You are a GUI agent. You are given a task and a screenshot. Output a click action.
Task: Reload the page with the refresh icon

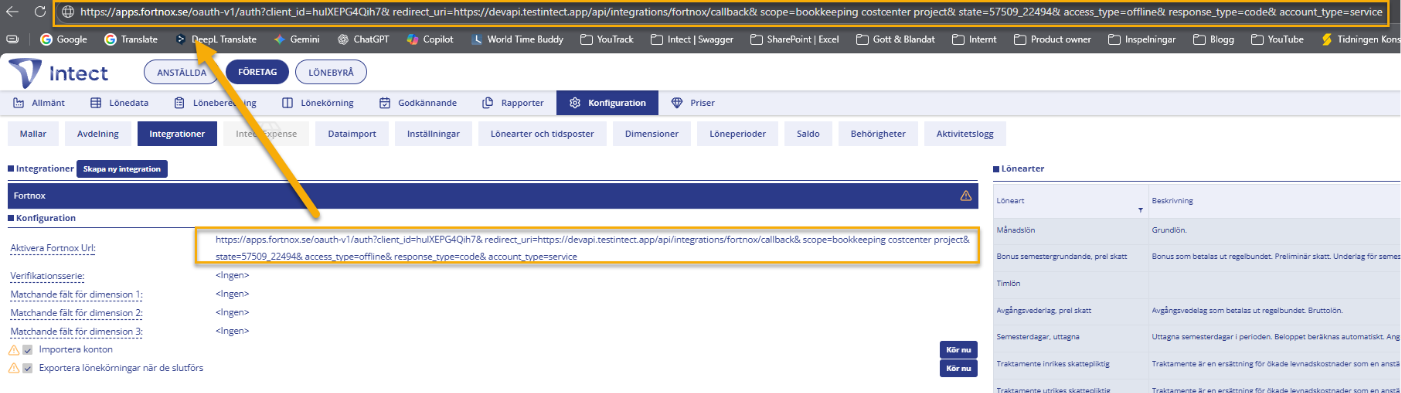pos(39,12)
